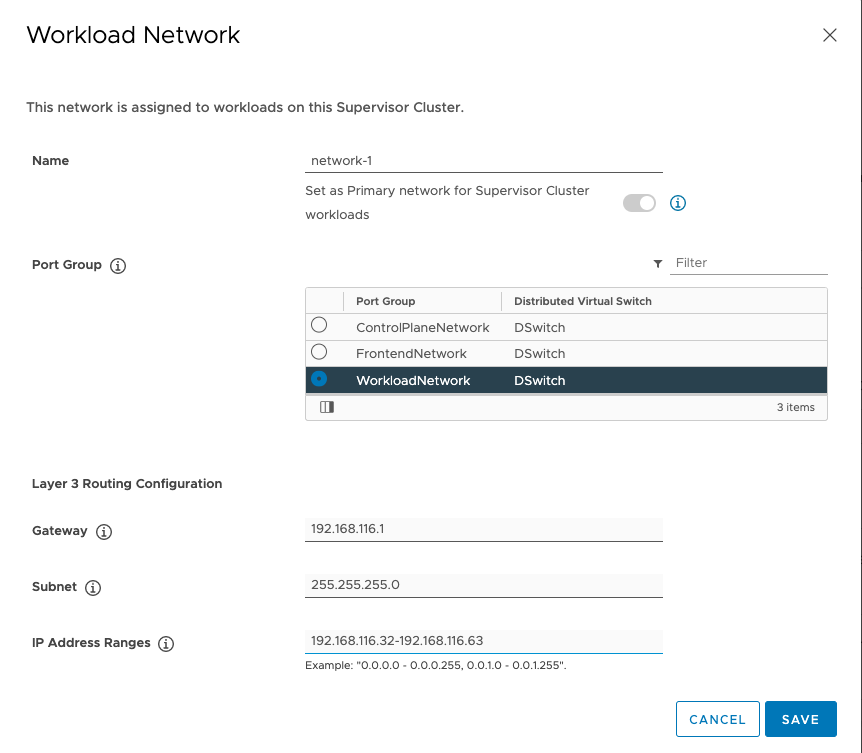The image size is (862, 753).
Task: Click the IP Address Ranges info icon
Action: (x=166, y=644)
